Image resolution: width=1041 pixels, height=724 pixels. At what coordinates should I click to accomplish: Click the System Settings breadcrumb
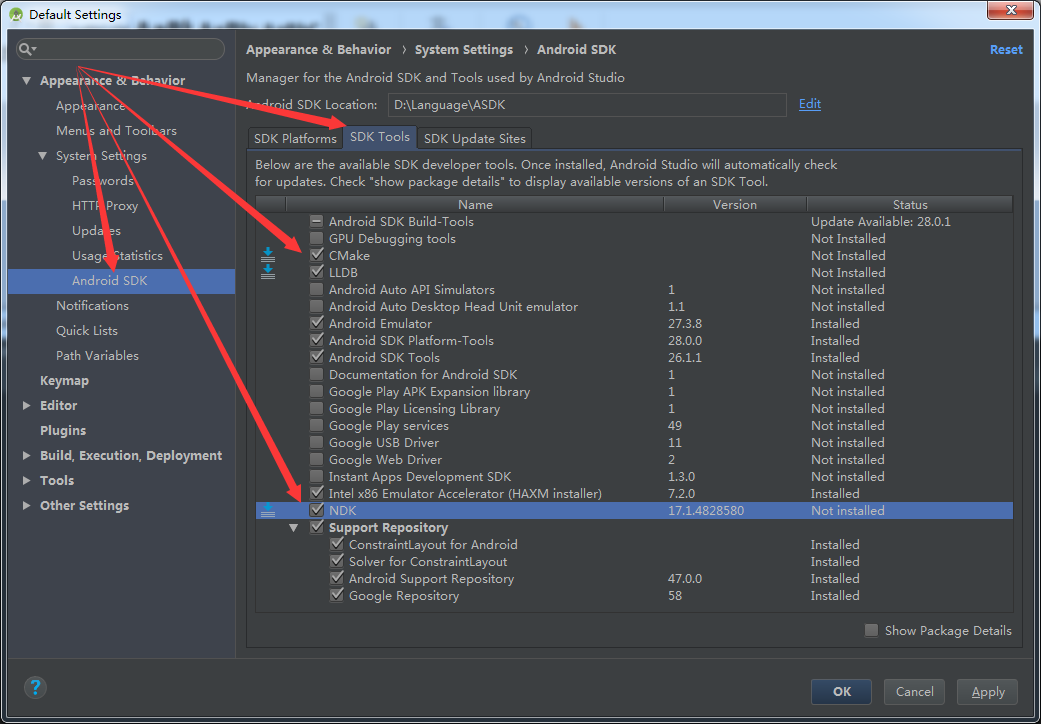click(463, 50)
